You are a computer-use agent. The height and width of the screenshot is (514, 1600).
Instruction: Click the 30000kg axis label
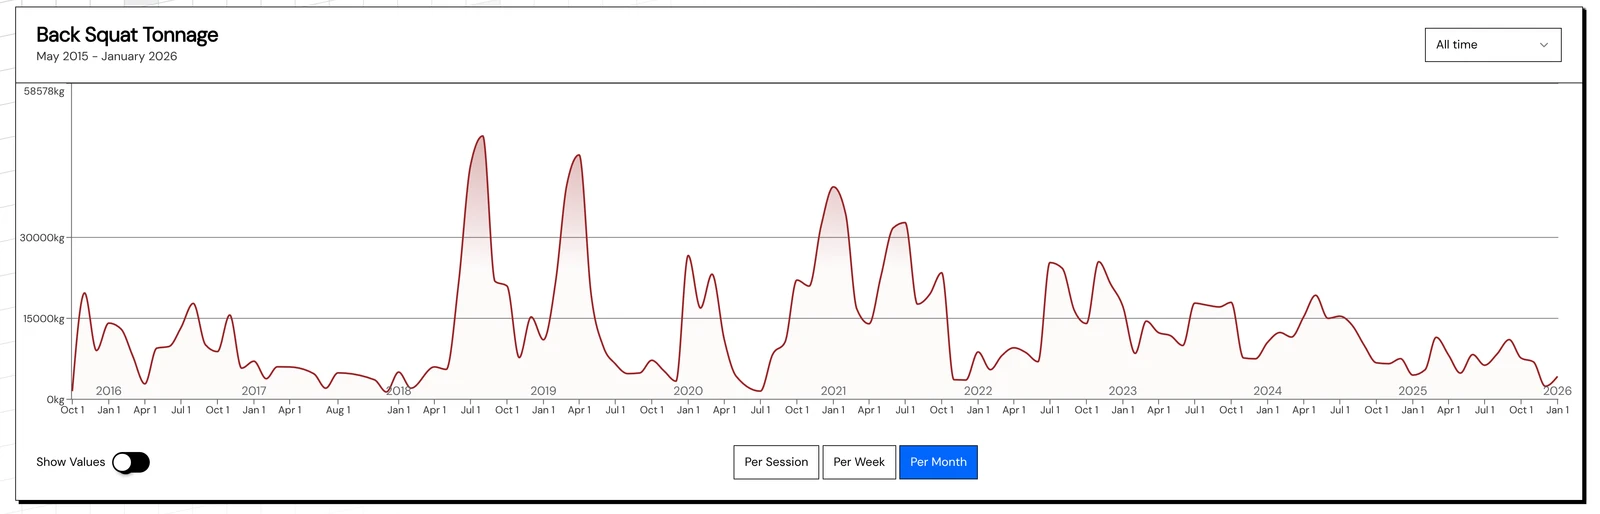tap(42, 238)
